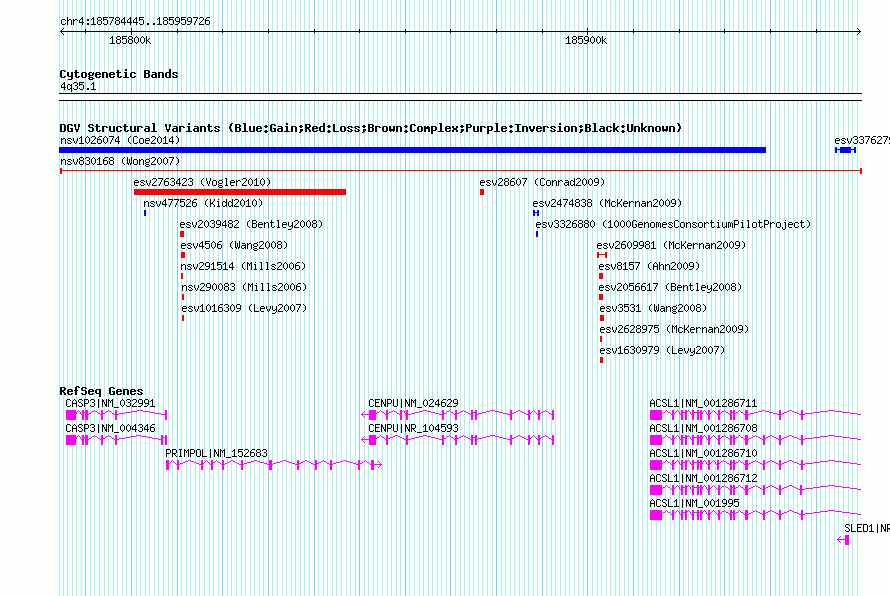Select the RefSeq Genes track title
The image size is (890, 596).
(x=101, y=391)
